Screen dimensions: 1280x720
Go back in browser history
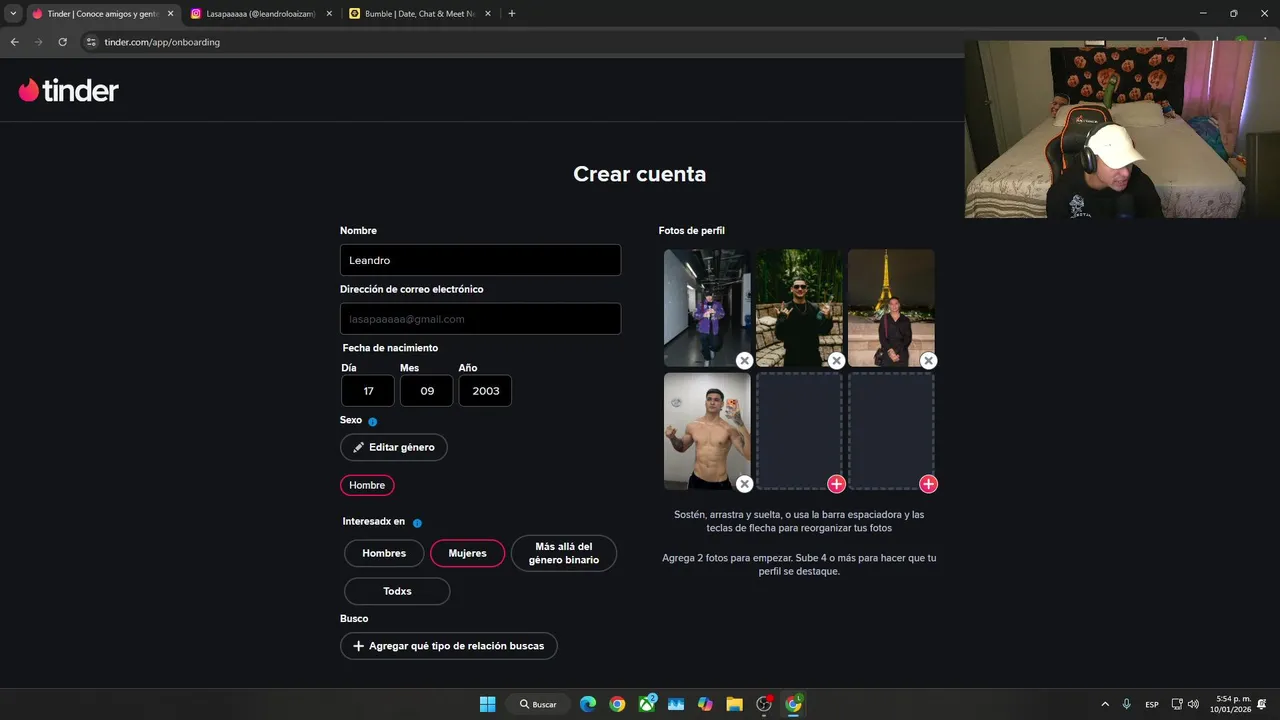[14, 42]
